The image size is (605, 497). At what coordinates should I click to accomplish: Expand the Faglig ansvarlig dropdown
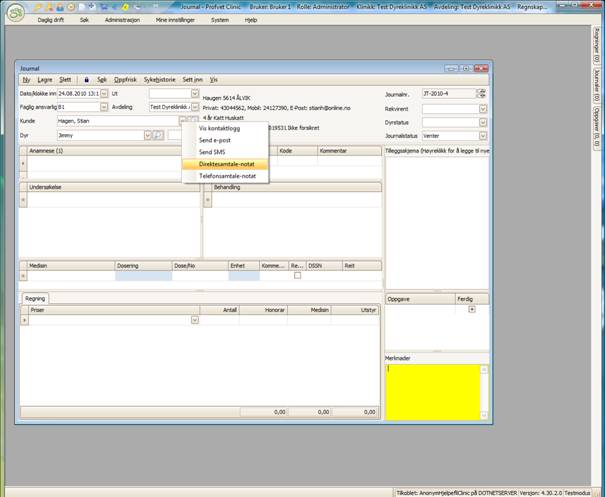103,106
